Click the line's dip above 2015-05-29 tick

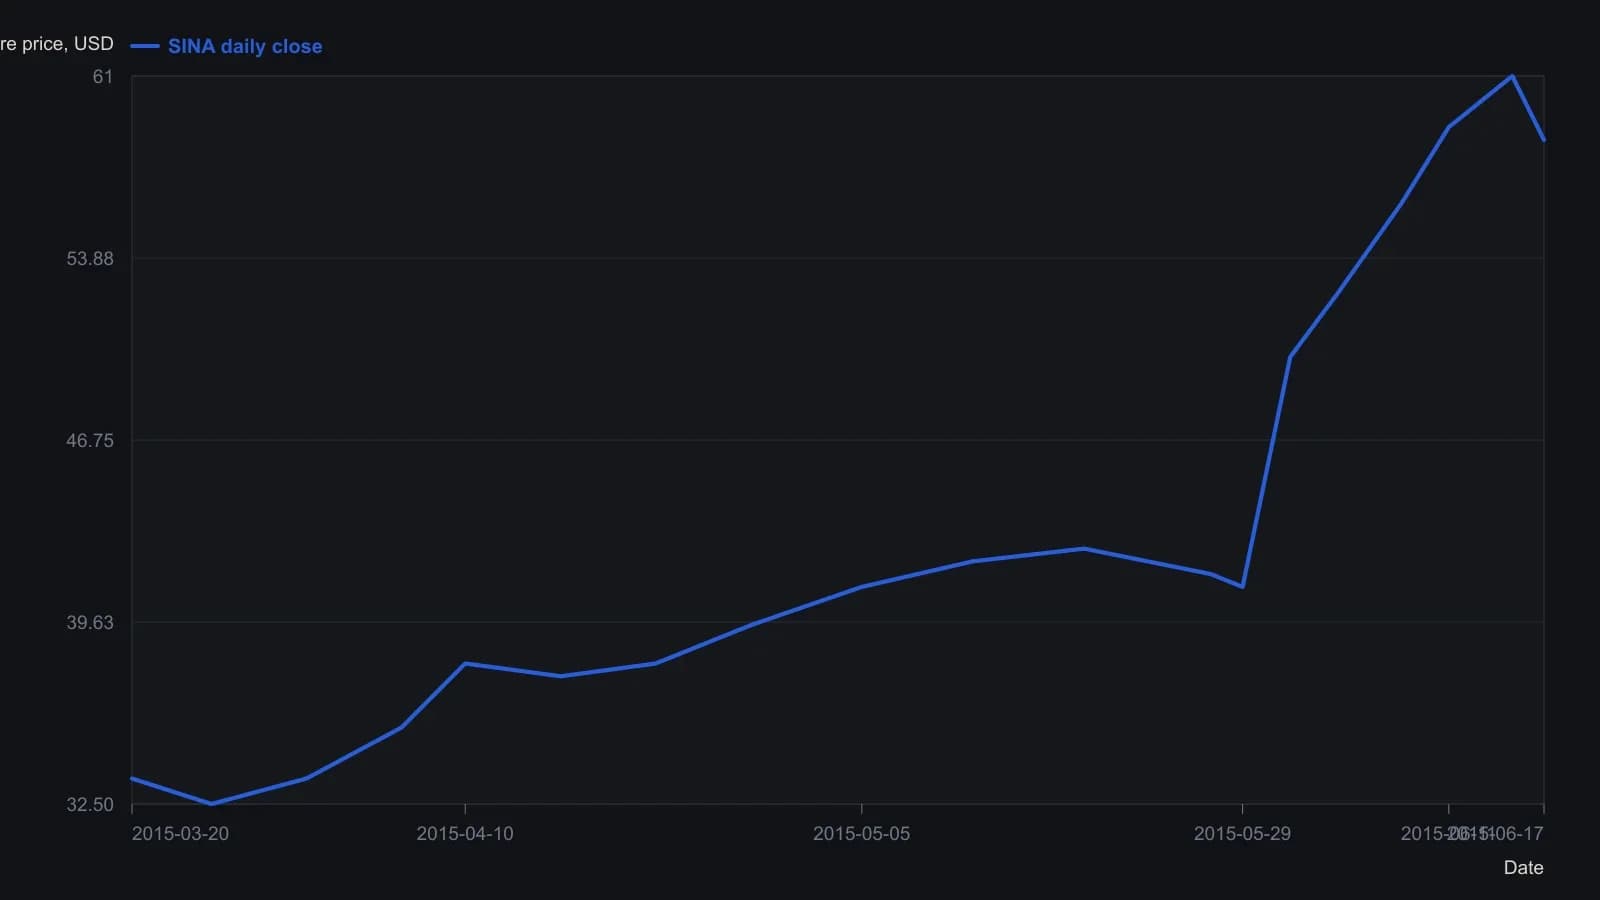(1242, 587)
